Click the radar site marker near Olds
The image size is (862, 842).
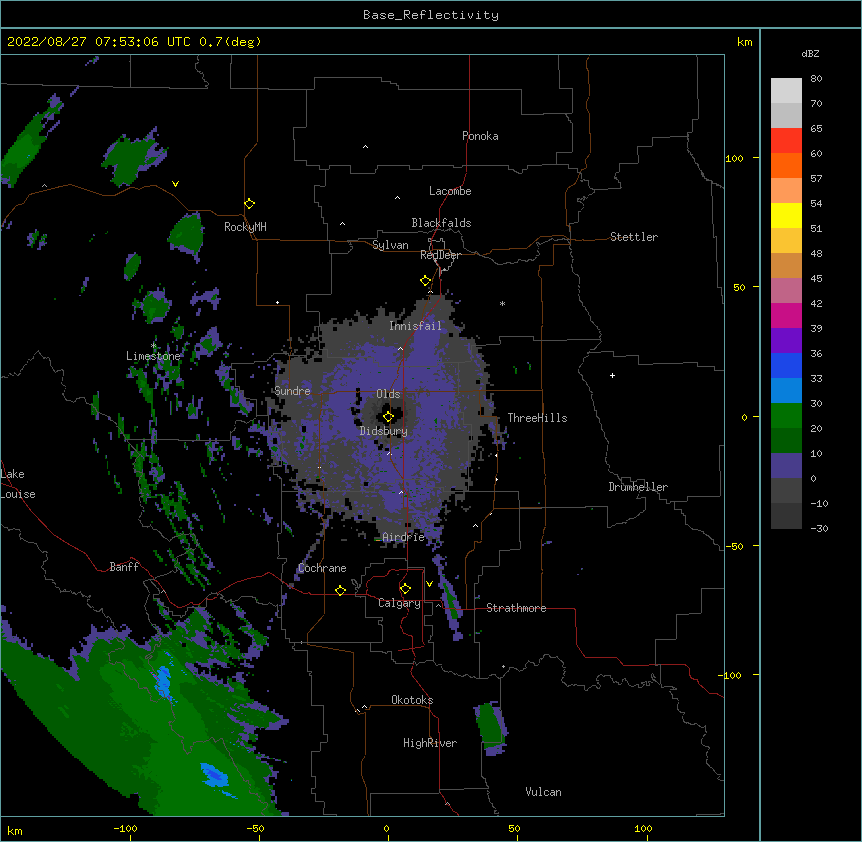[388, 417]
